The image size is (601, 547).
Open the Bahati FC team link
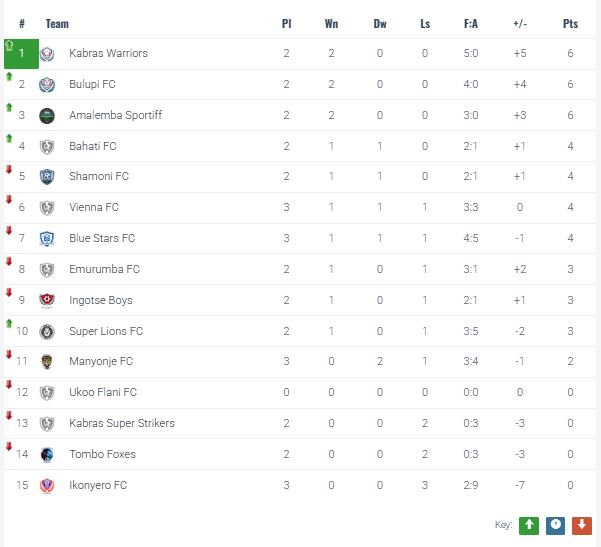point(93,147)
